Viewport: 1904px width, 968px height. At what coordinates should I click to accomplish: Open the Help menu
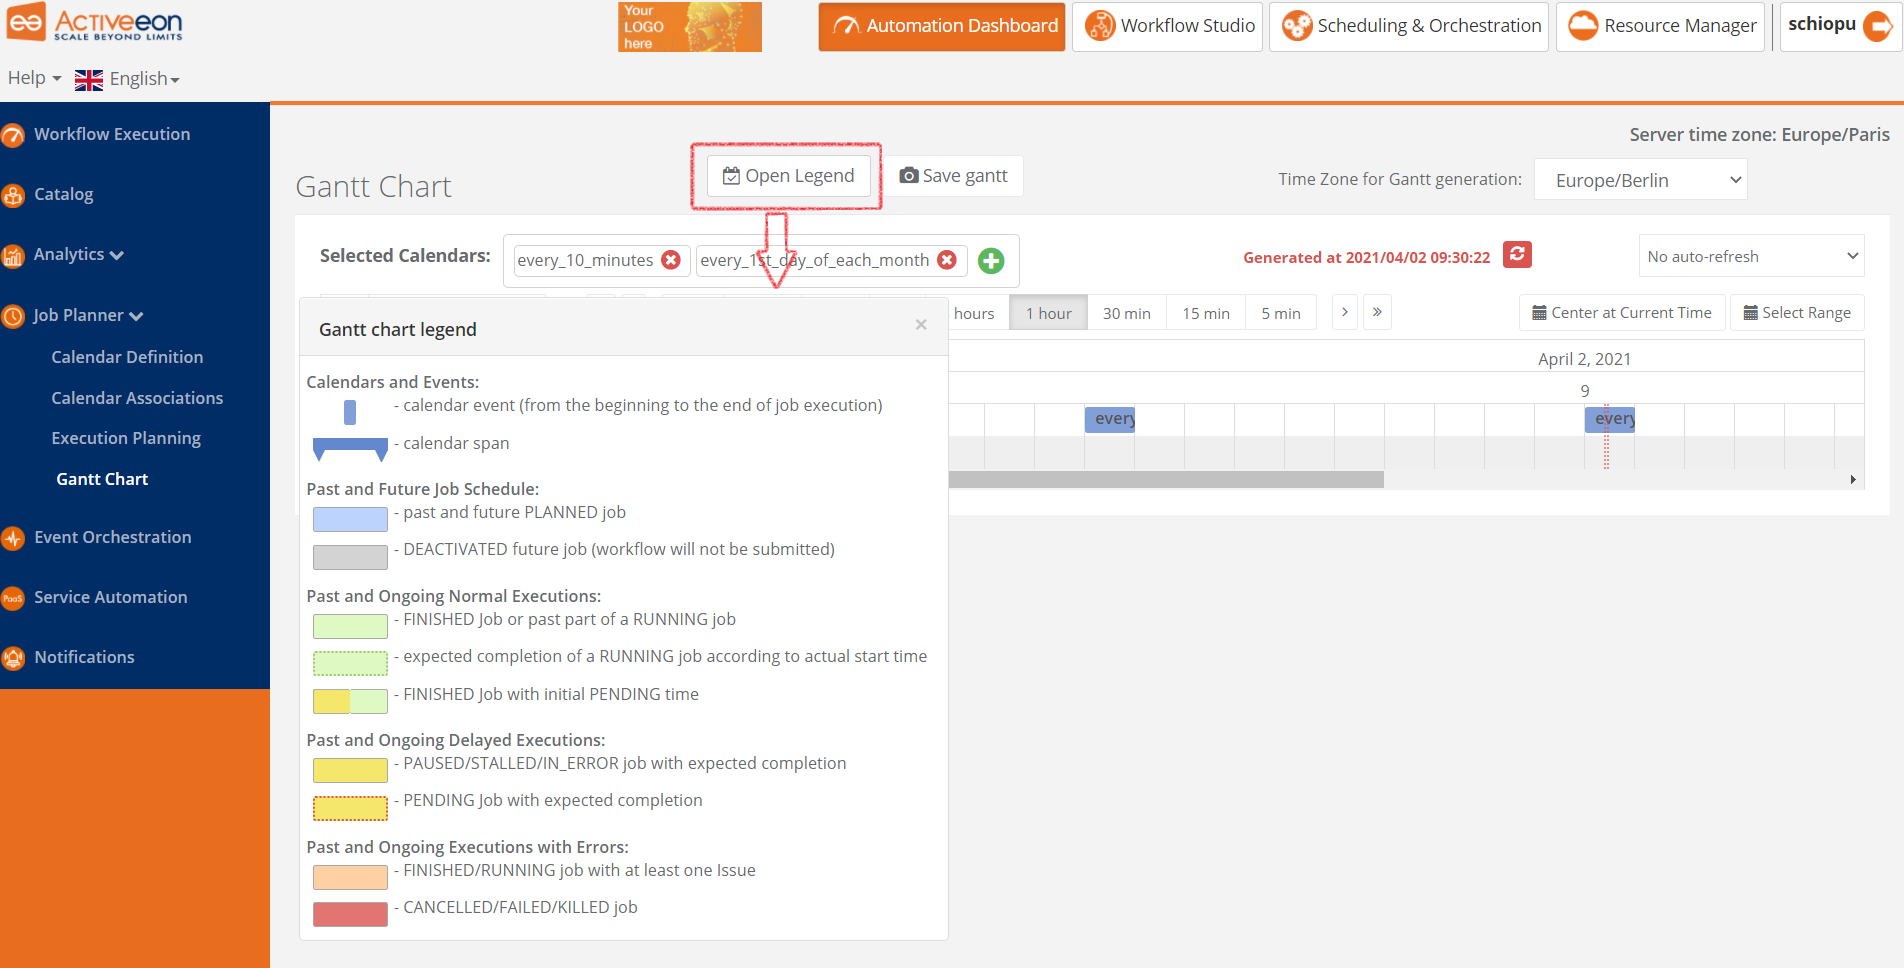click(34, 78)
